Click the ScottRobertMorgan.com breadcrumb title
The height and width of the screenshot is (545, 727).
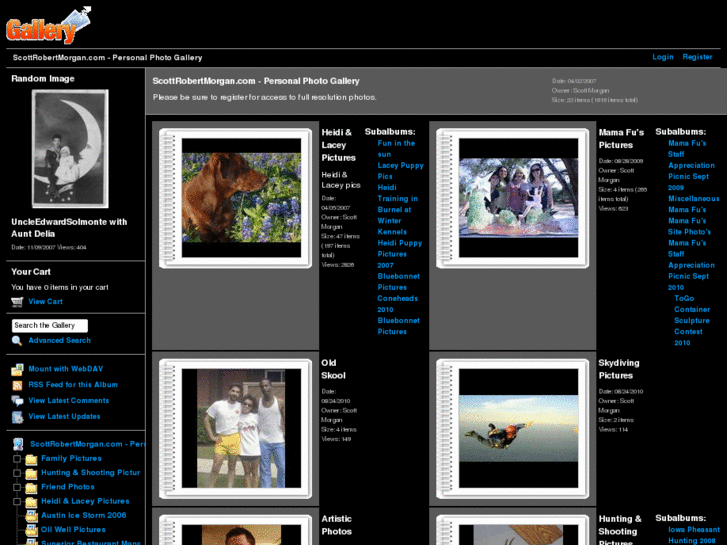(107, 58)
